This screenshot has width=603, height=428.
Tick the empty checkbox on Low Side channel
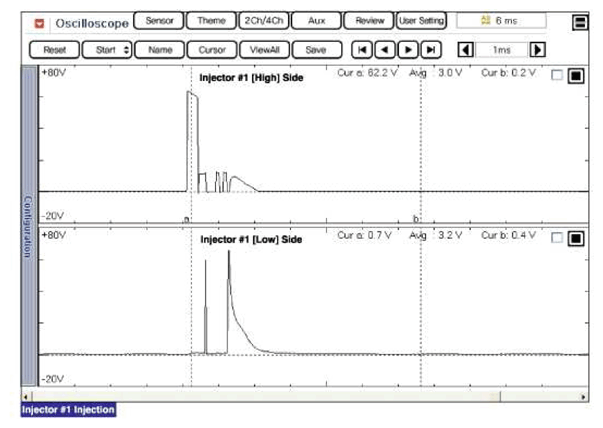(x=557, y=238)
